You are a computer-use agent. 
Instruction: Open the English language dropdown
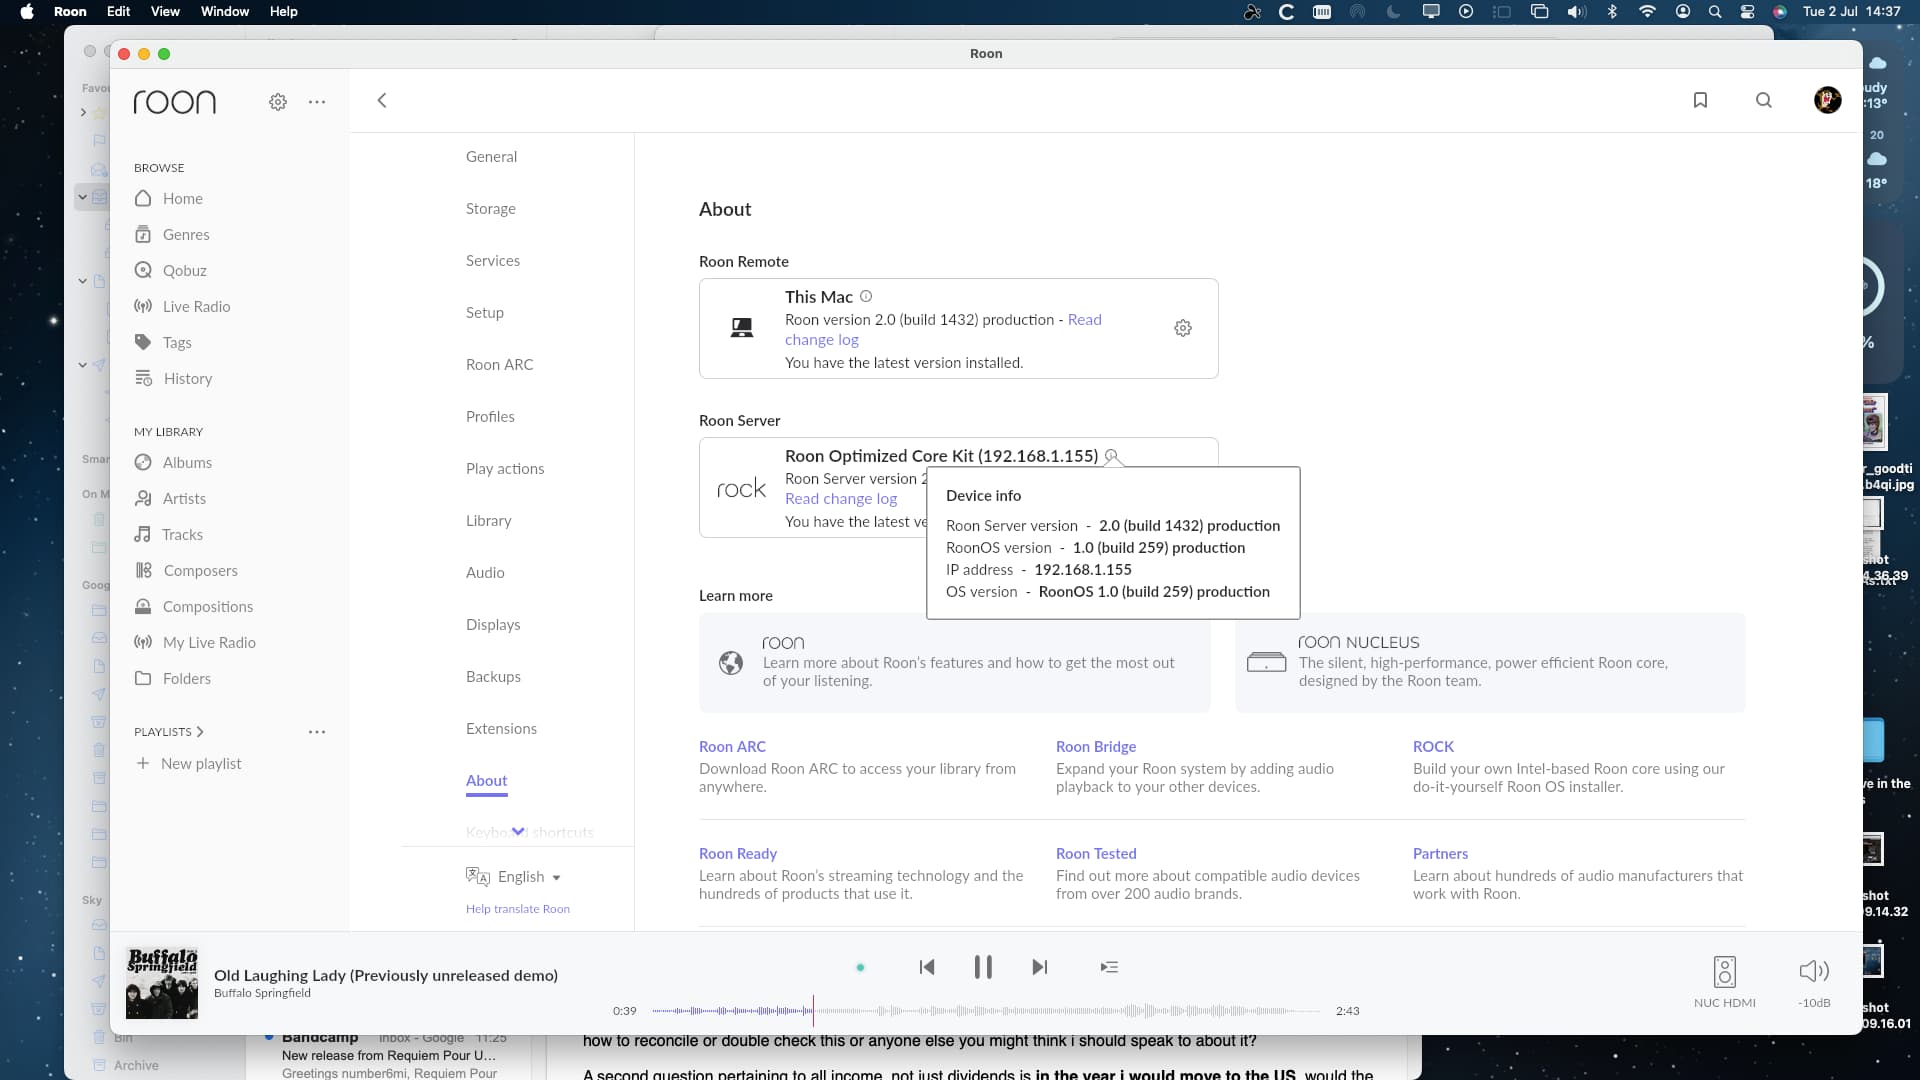[x=514, y=876]
